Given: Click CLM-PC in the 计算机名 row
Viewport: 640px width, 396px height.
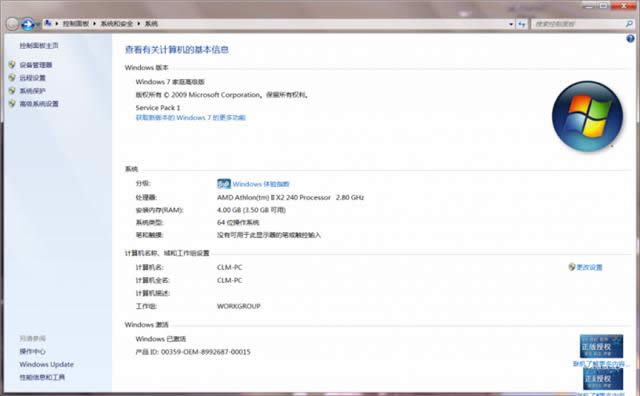Looking at the screenshot, I should pos(230,267).
